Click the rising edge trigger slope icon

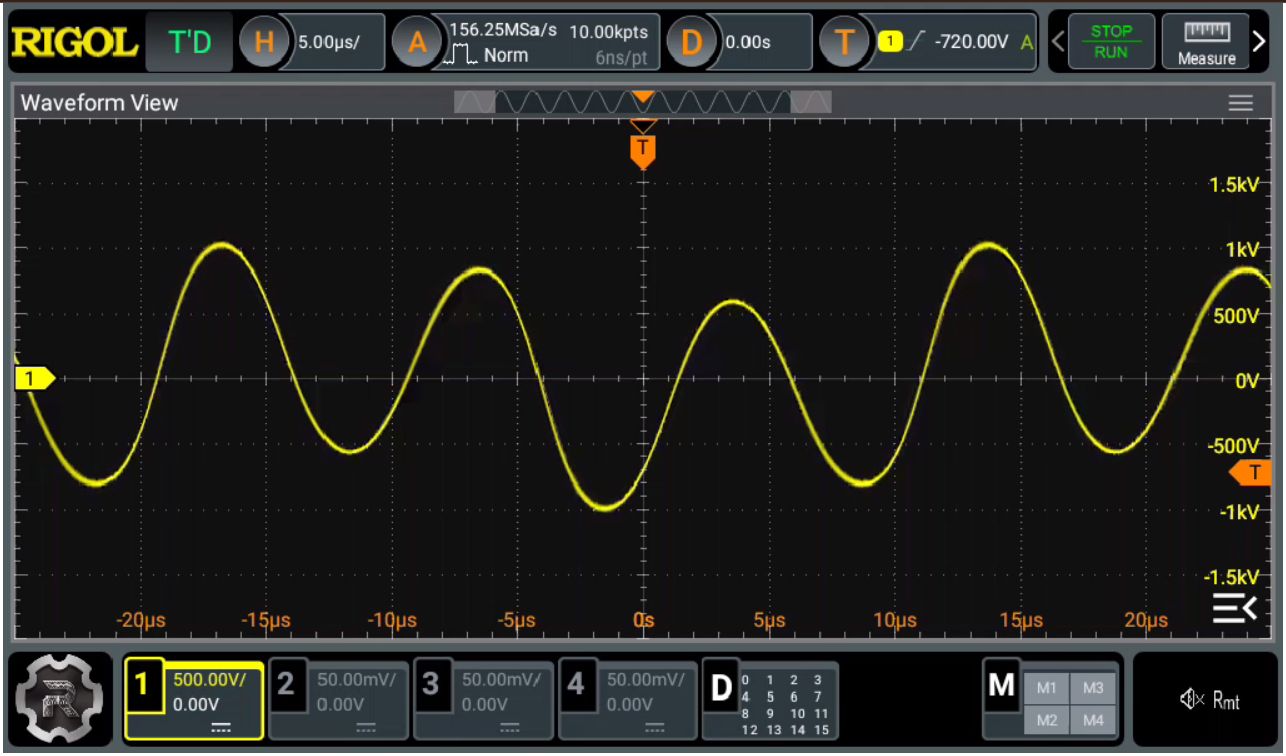point(916,42)
